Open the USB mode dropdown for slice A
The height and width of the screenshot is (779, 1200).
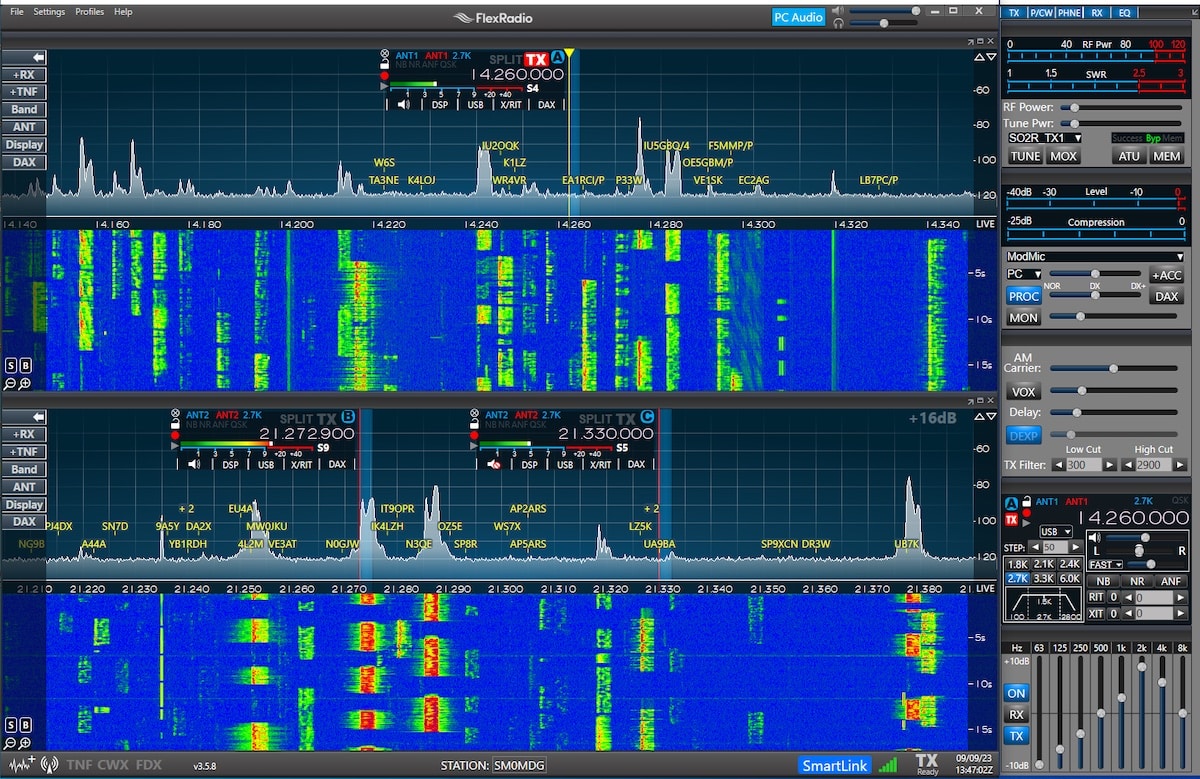coord(1056,532)
